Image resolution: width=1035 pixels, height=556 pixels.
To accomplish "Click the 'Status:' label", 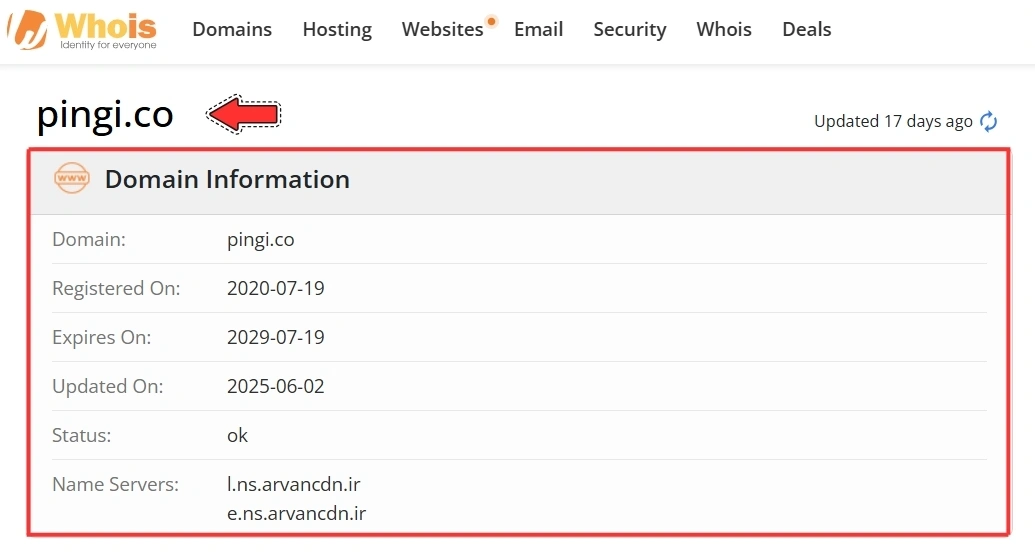I will (x=82, y=435).
